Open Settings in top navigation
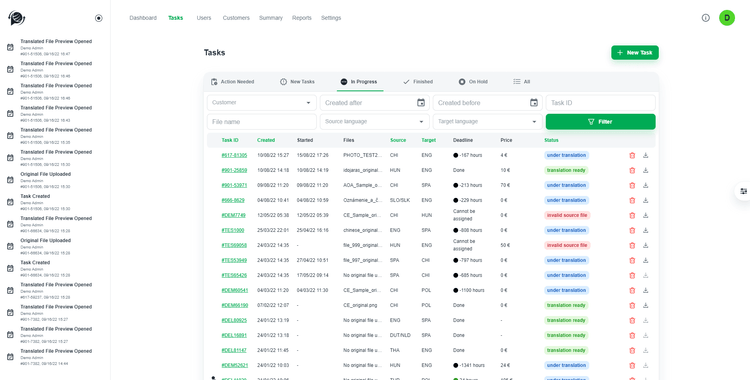 click(331, 18)
